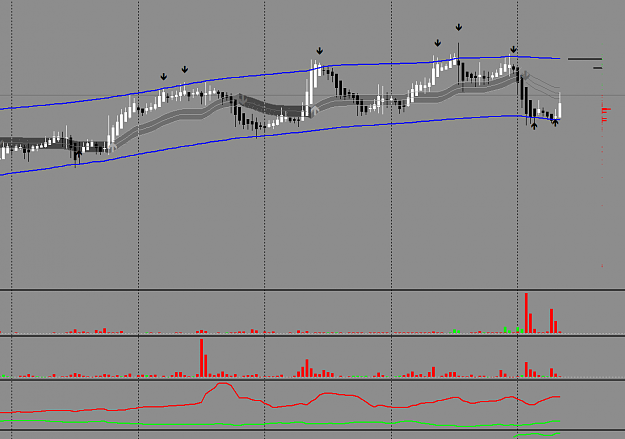The width and height of the screenshot is (625, 439).
Task: Select the upper blue channel line
Action: pyautogui.click(x=279, y=73)
